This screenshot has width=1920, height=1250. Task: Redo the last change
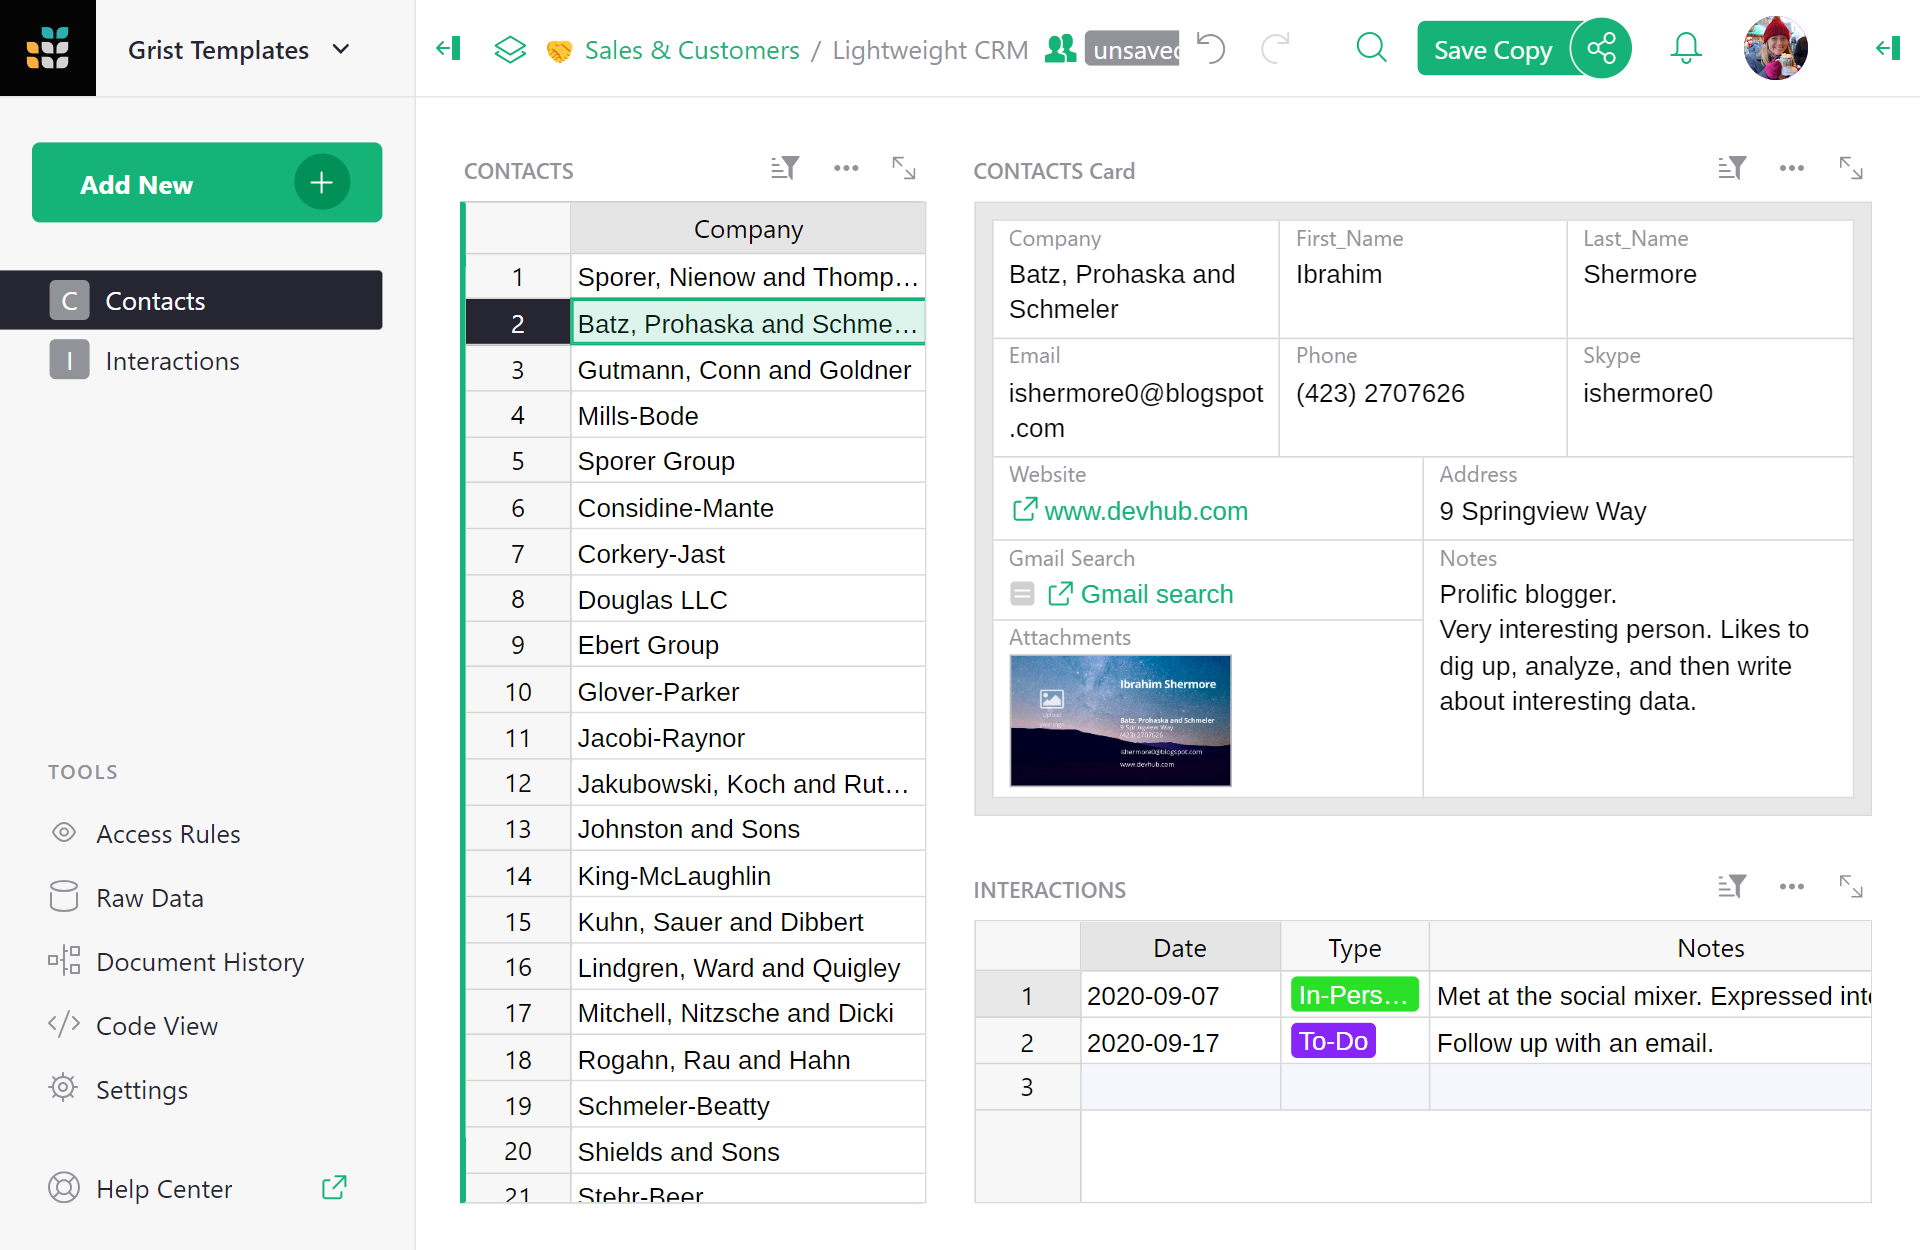tap(1276, 48)
